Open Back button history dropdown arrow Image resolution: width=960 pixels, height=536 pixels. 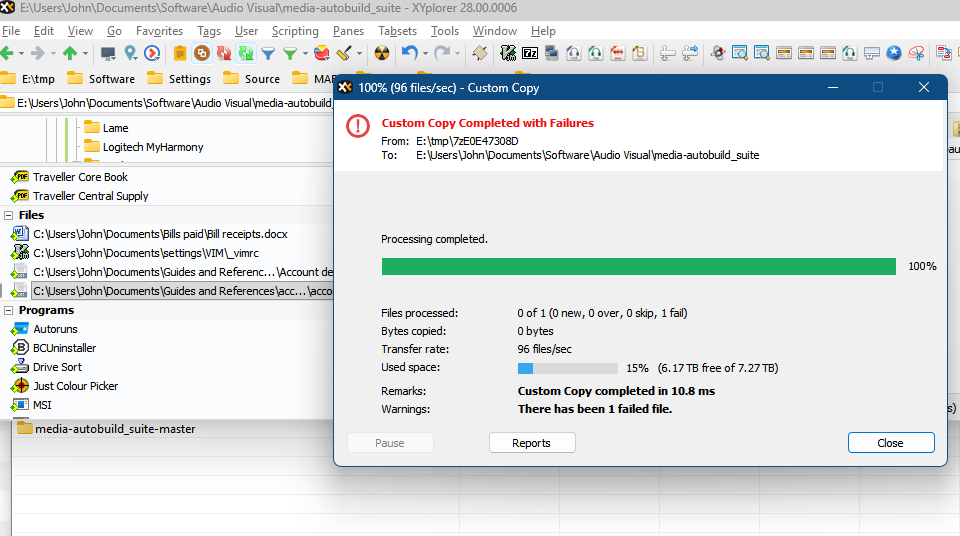[x=21, y=54]
